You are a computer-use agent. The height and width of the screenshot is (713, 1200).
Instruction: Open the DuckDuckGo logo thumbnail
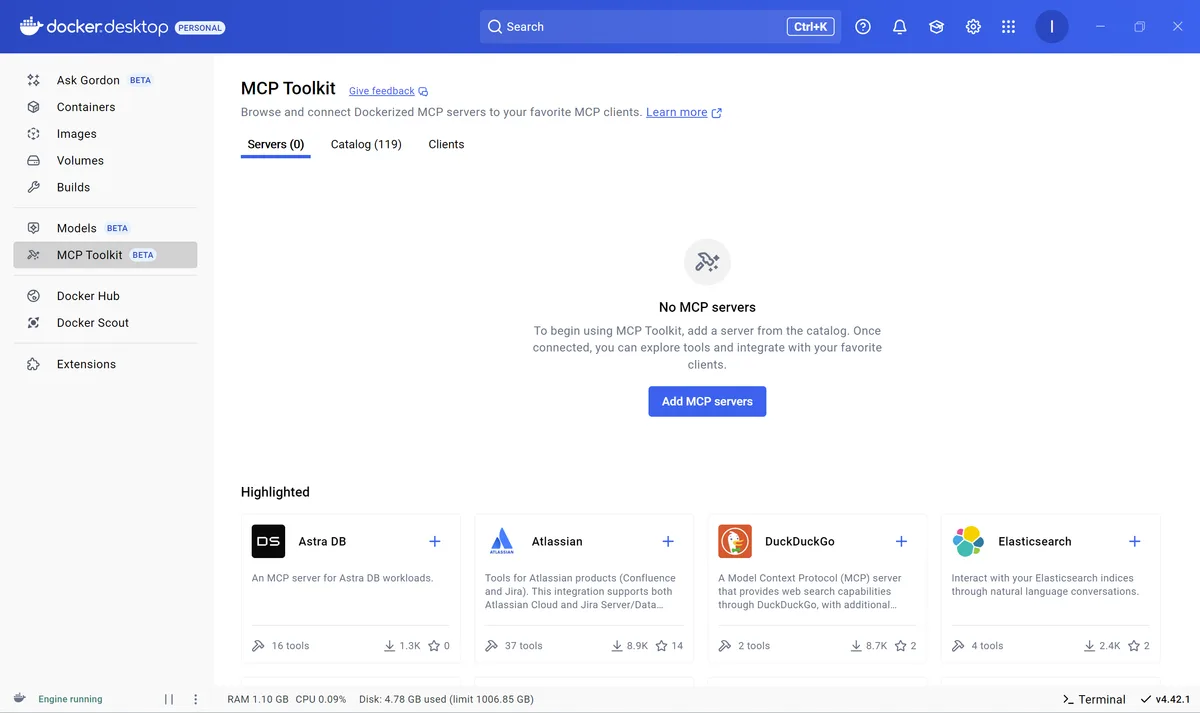point(735,541)
